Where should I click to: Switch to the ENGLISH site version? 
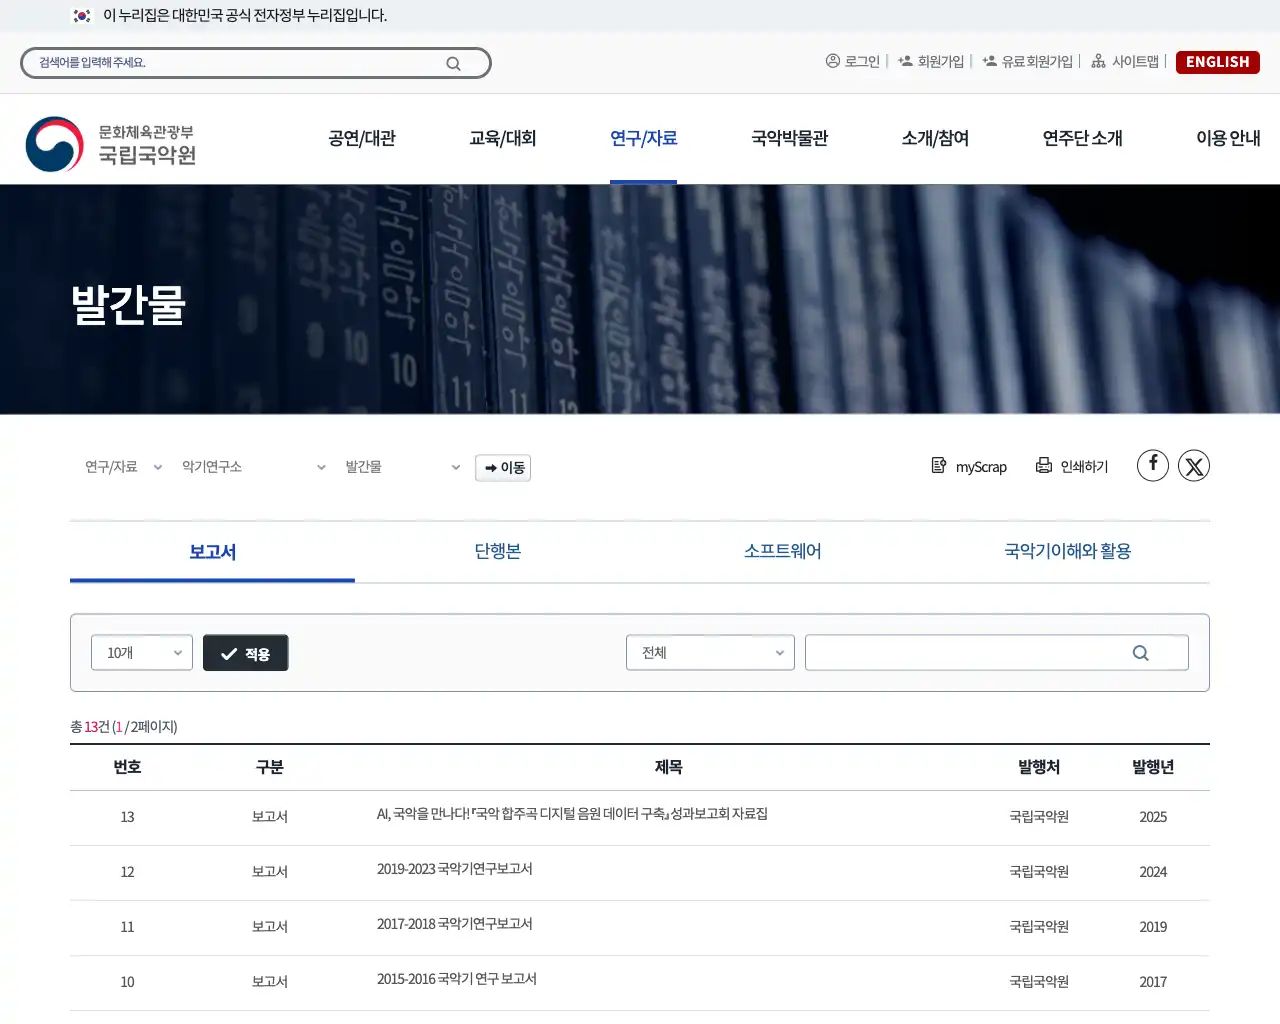tap(1217, 61)
